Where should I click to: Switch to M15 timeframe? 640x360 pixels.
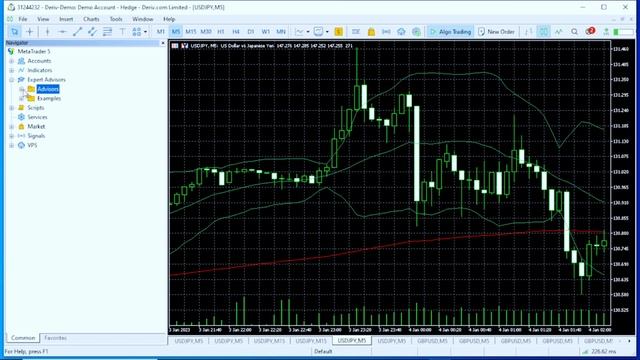(191, 32)
